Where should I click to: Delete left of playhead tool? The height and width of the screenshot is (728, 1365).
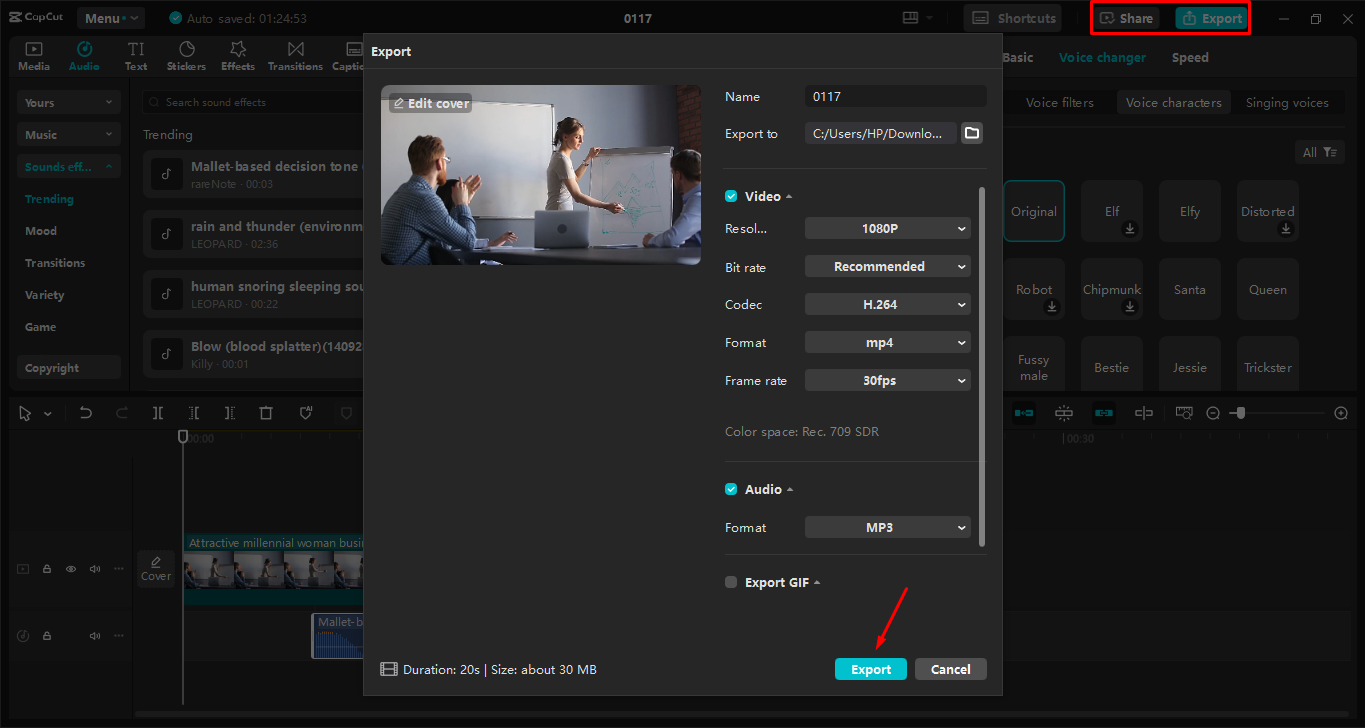194,413
